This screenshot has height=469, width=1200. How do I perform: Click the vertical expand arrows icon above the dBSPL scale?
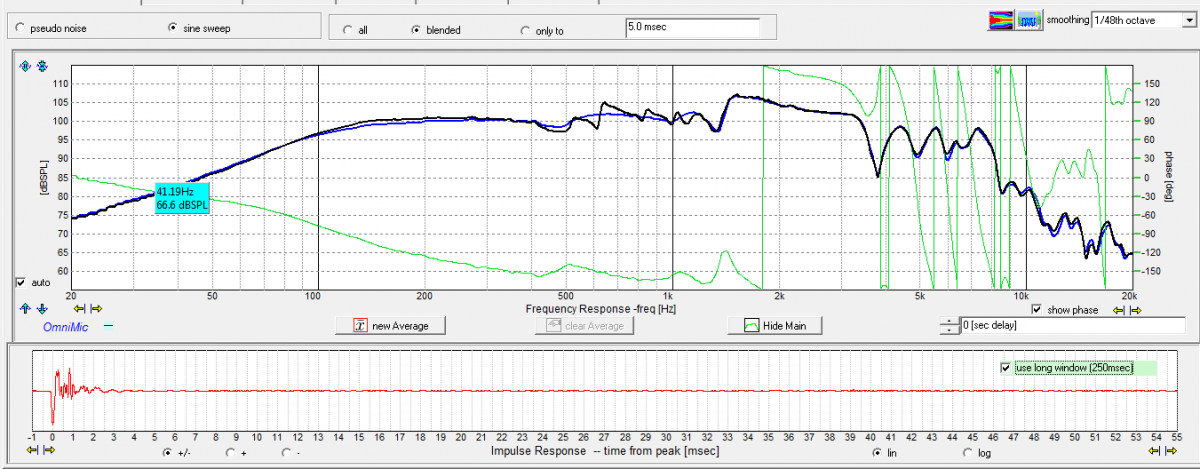pyautogui.click(x=27, y=66)
